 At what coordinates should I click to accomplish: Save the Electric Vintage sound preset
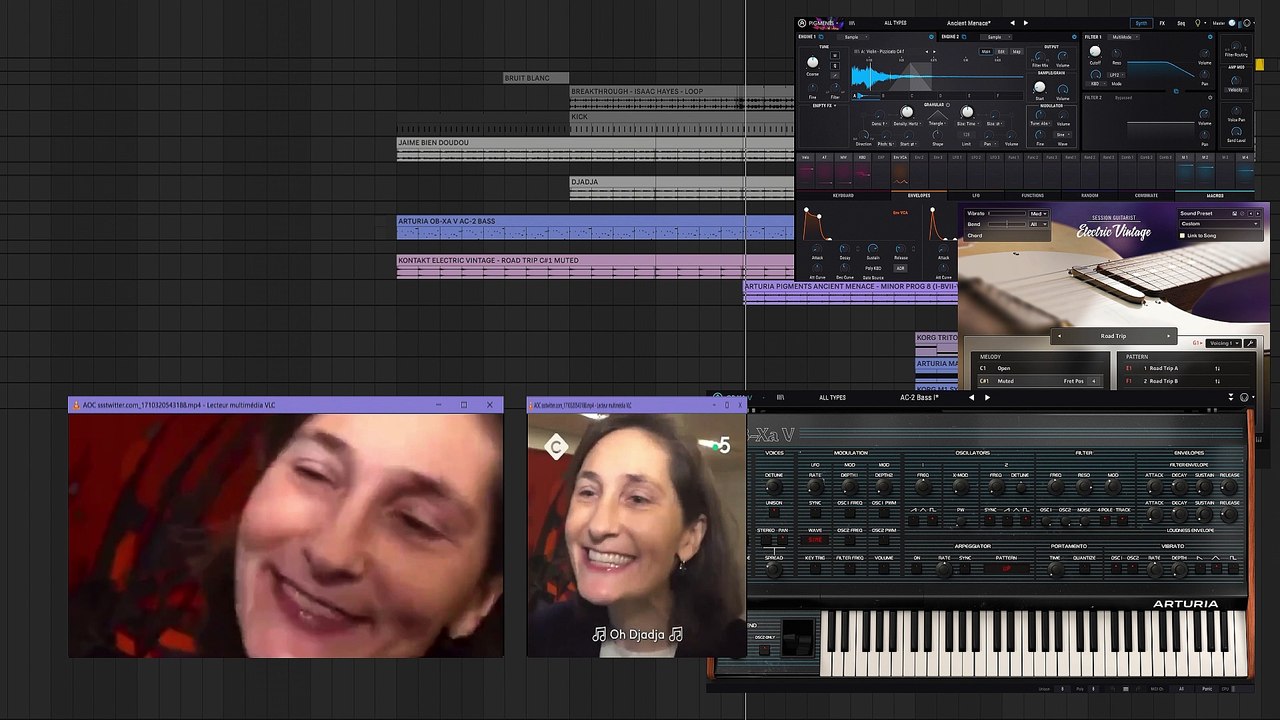point(1235,213)
